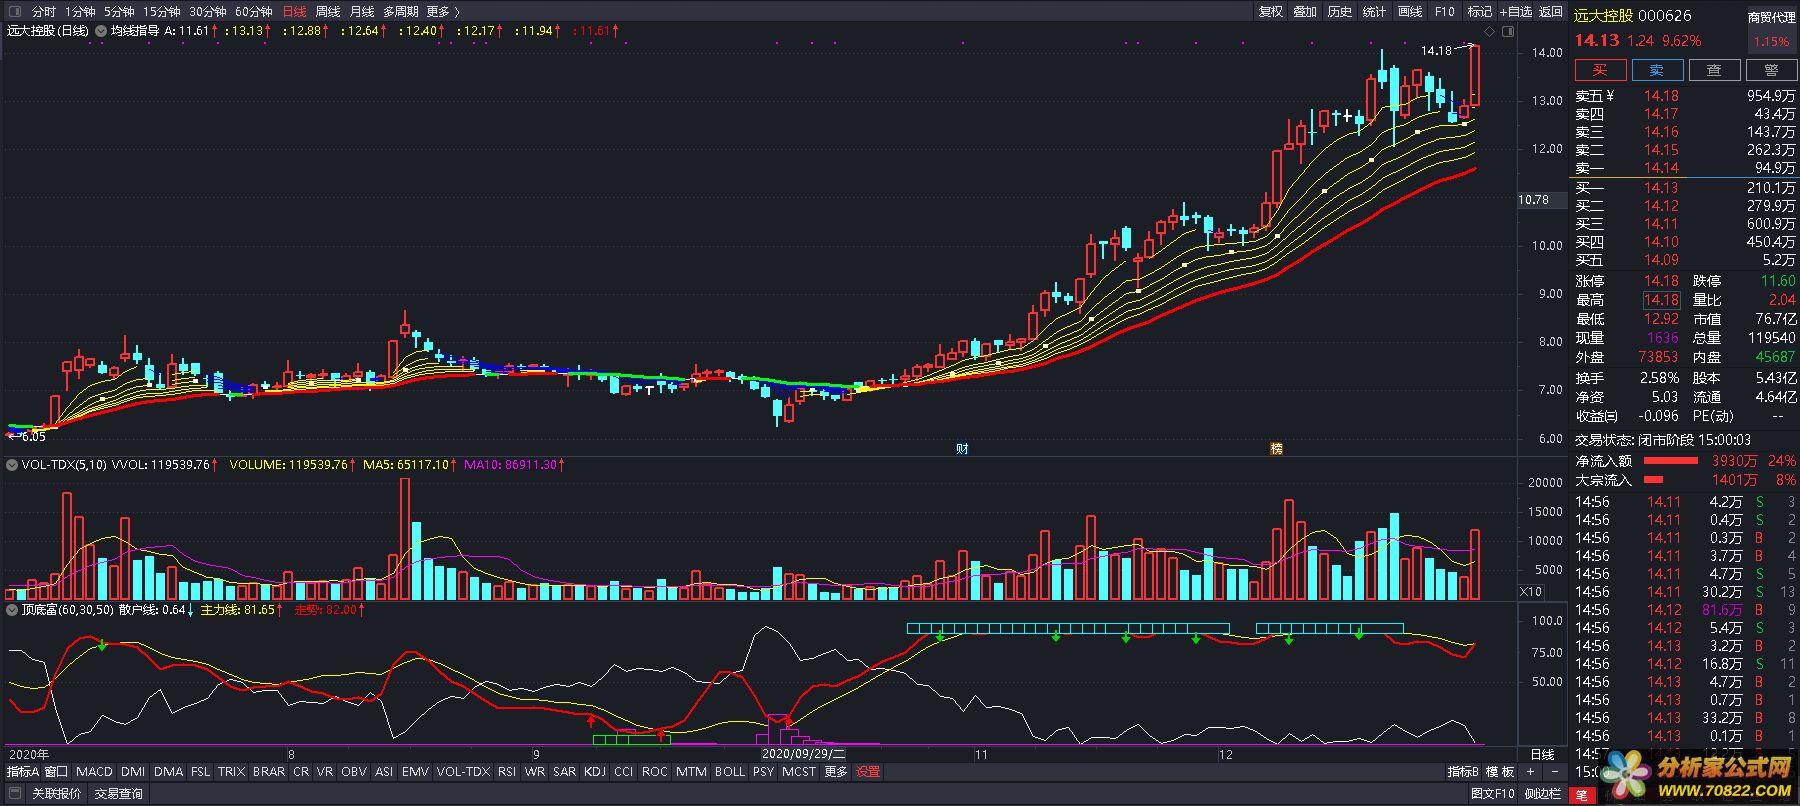The height and width of the screenshot is (806, 1800).
Task: Switch to 15分钟 period
Action: (161, 12)
